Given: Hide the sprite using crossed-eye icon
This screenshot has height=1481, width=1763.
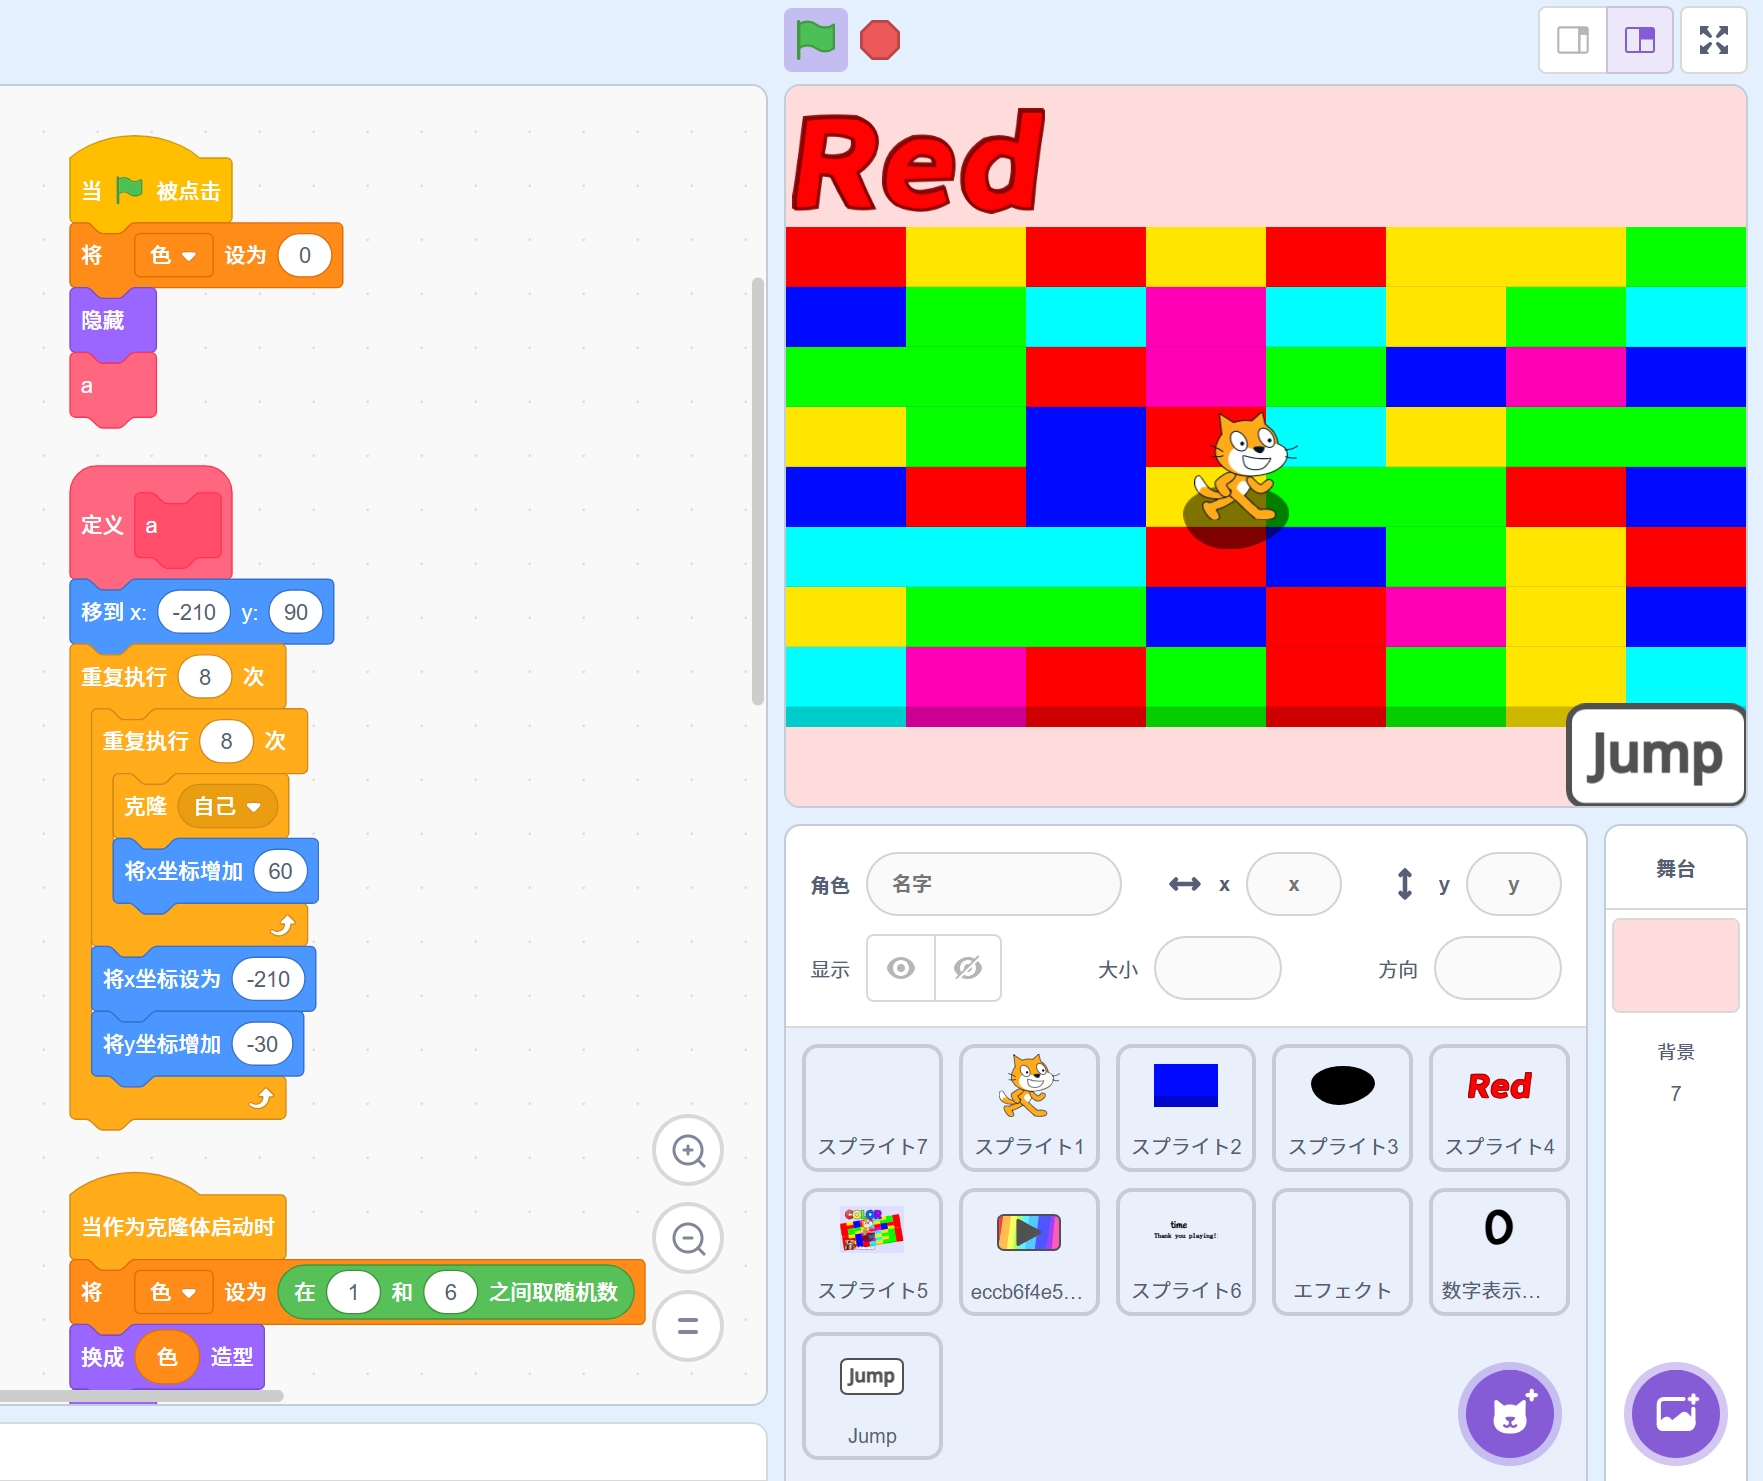Looking at the screenshot, I should click(967, 968).
